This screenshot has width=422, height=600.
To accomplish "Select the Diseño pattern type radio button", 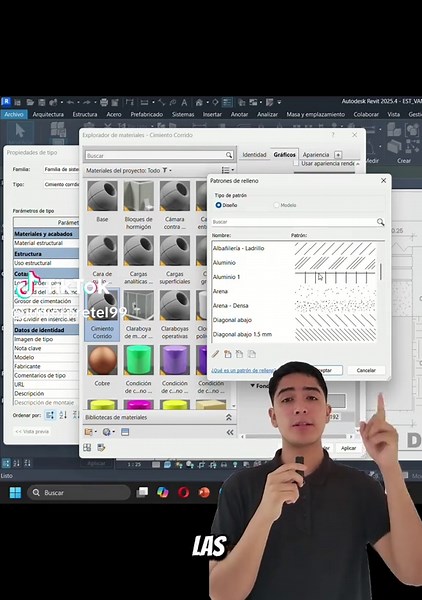I will 218,205.
